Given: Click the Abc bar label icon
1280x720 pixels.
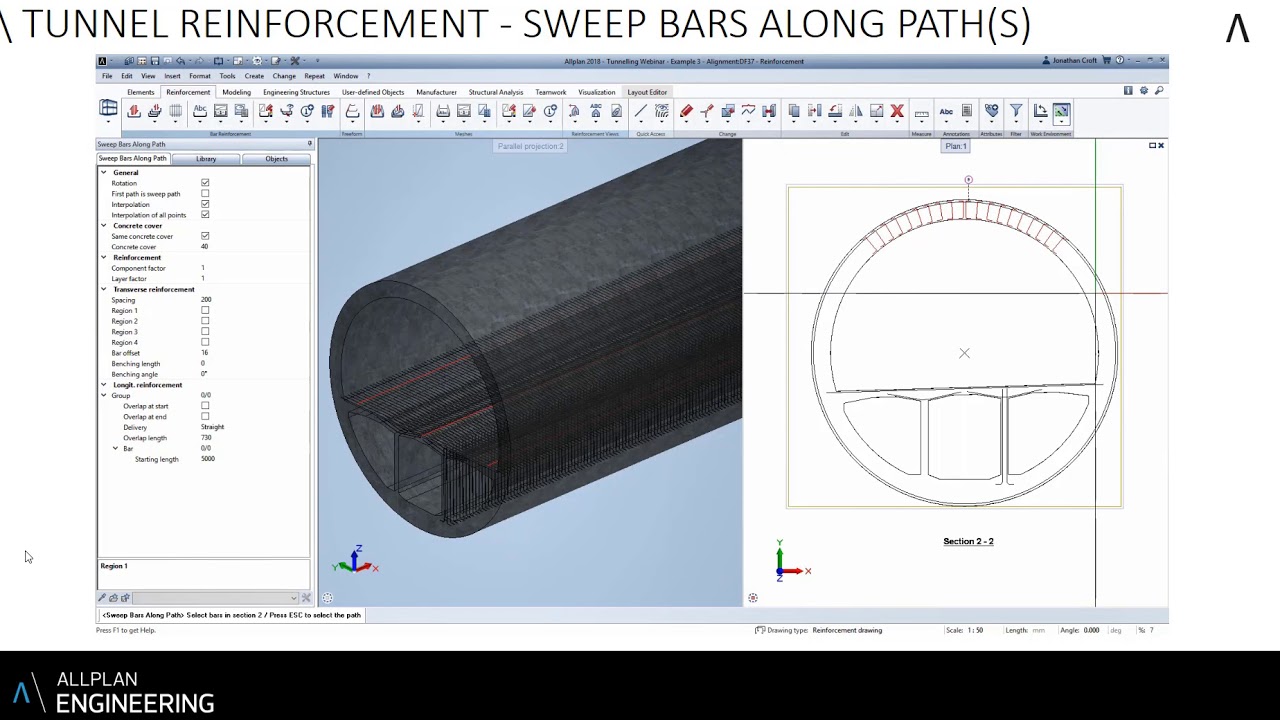Looking at the screenshot, I should (x=200, y=111).
